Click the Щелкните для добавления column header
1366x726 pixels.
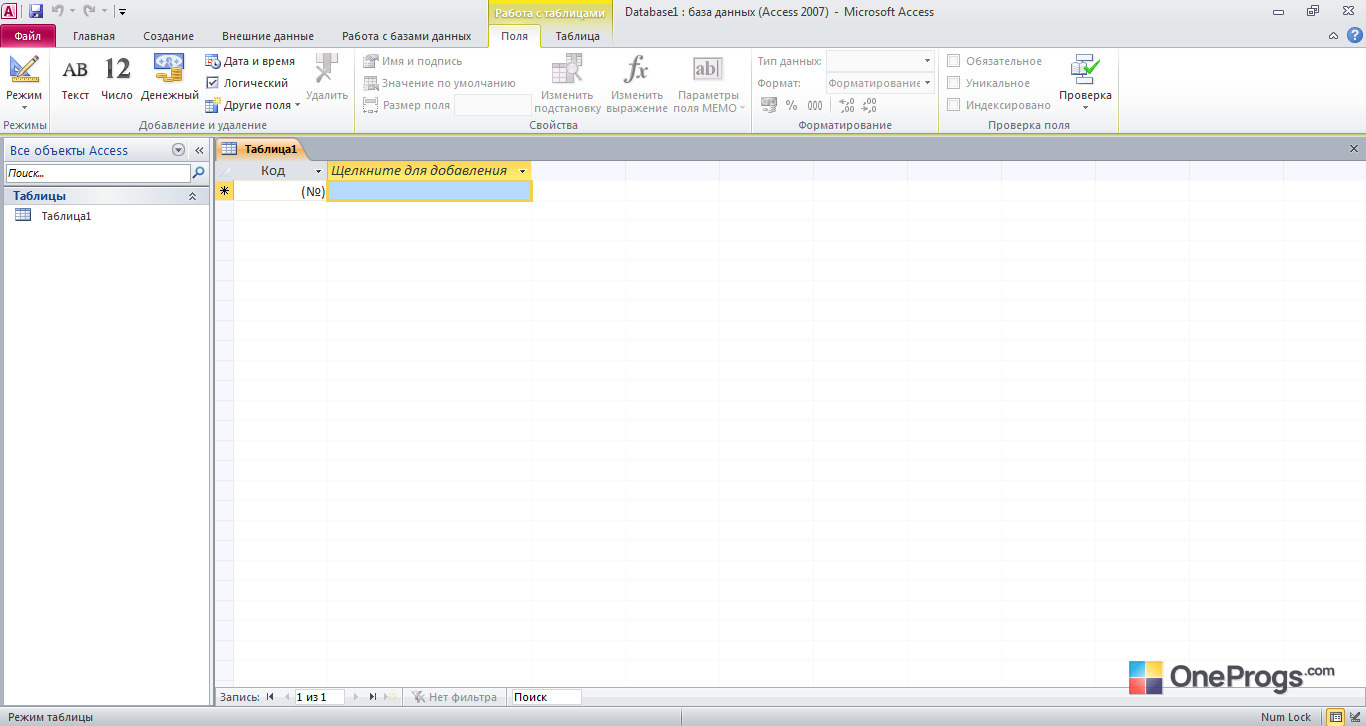[429, 171]
